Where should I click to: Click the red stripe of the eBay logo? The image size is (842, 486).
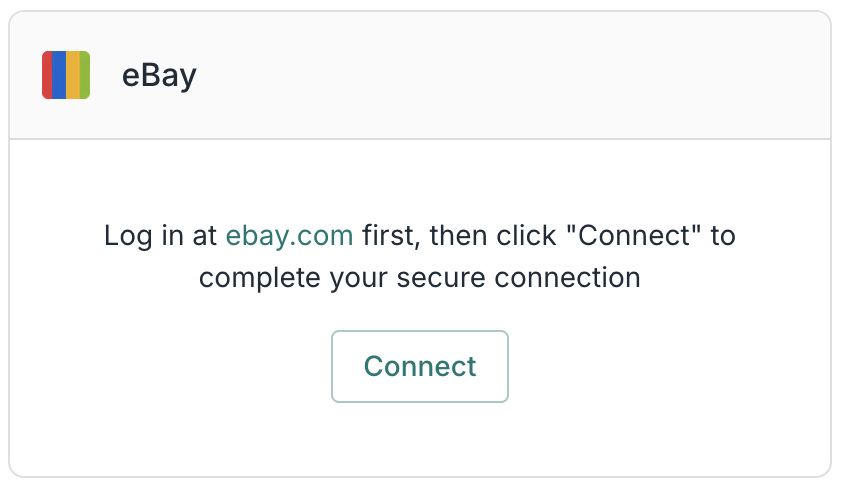(47, 75)
